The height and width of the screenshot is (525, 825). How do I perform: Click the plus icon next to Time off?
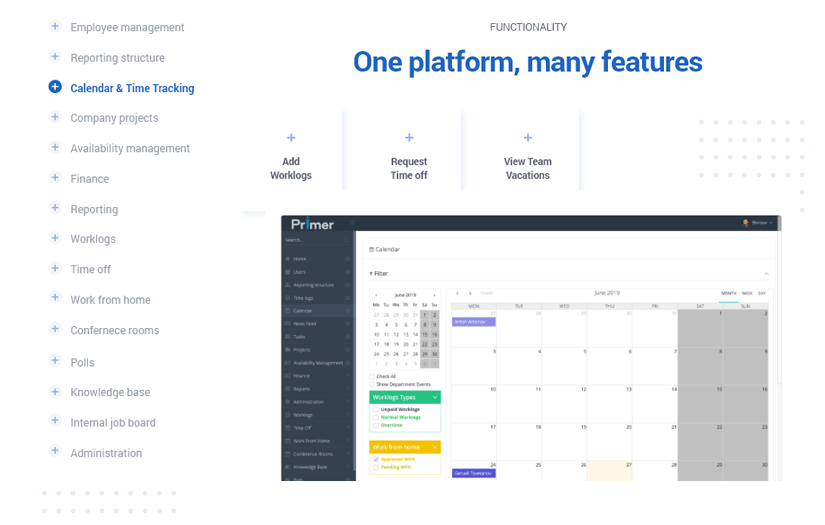[x=55, y=268]
